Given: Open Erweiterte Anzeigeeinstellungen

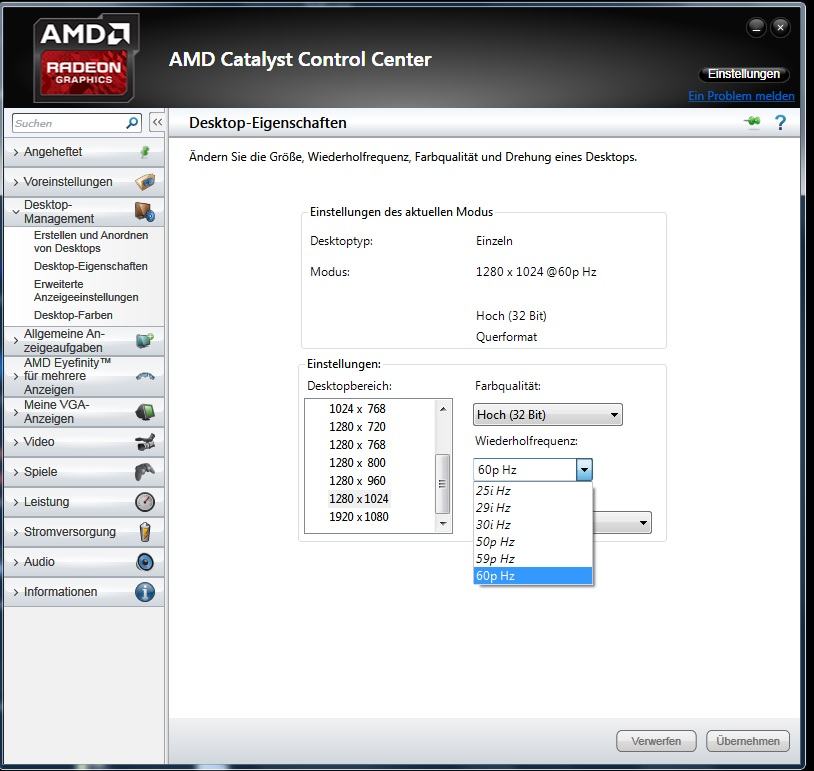Looking at the screenshot, I should [x=86, y=291].
